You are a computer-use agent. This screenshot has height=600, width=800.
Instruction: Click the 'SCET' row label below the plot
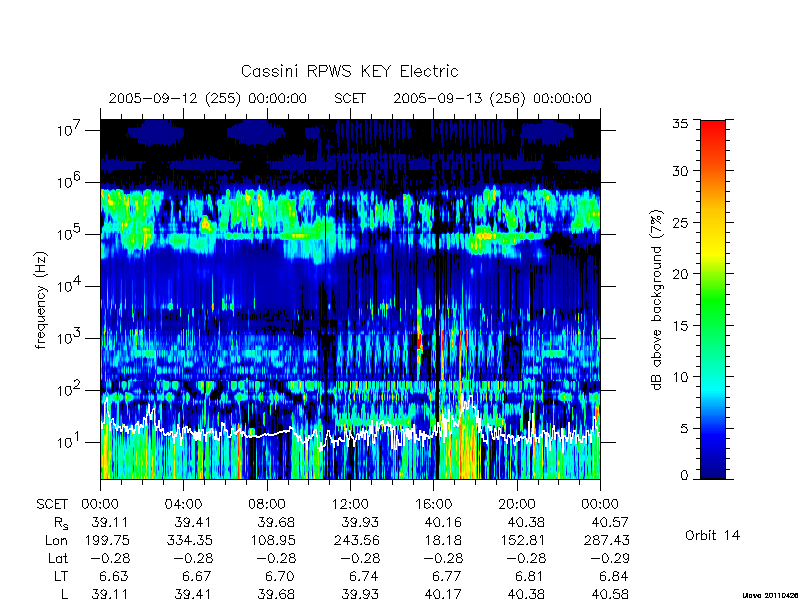(x=52, y=504)
